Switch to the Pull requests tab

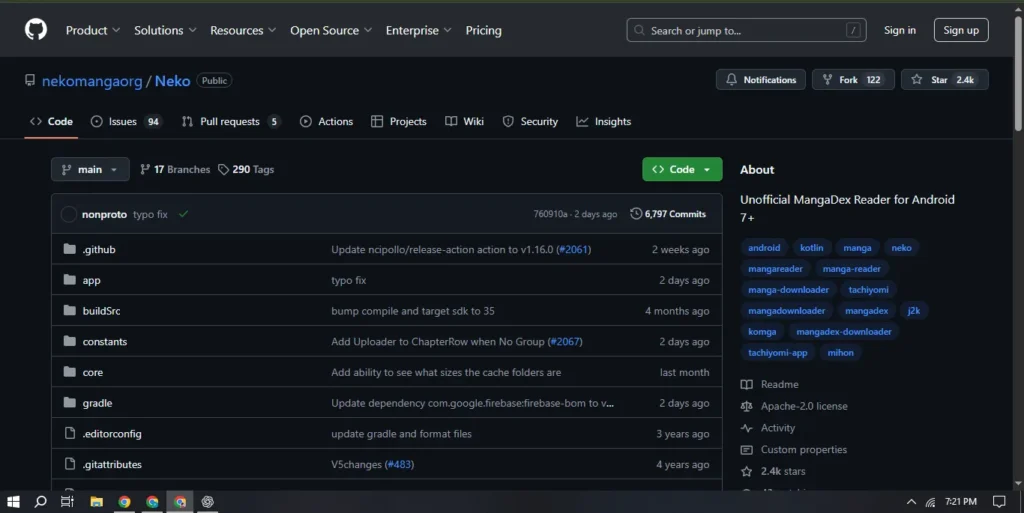click(x=229, y=122)
